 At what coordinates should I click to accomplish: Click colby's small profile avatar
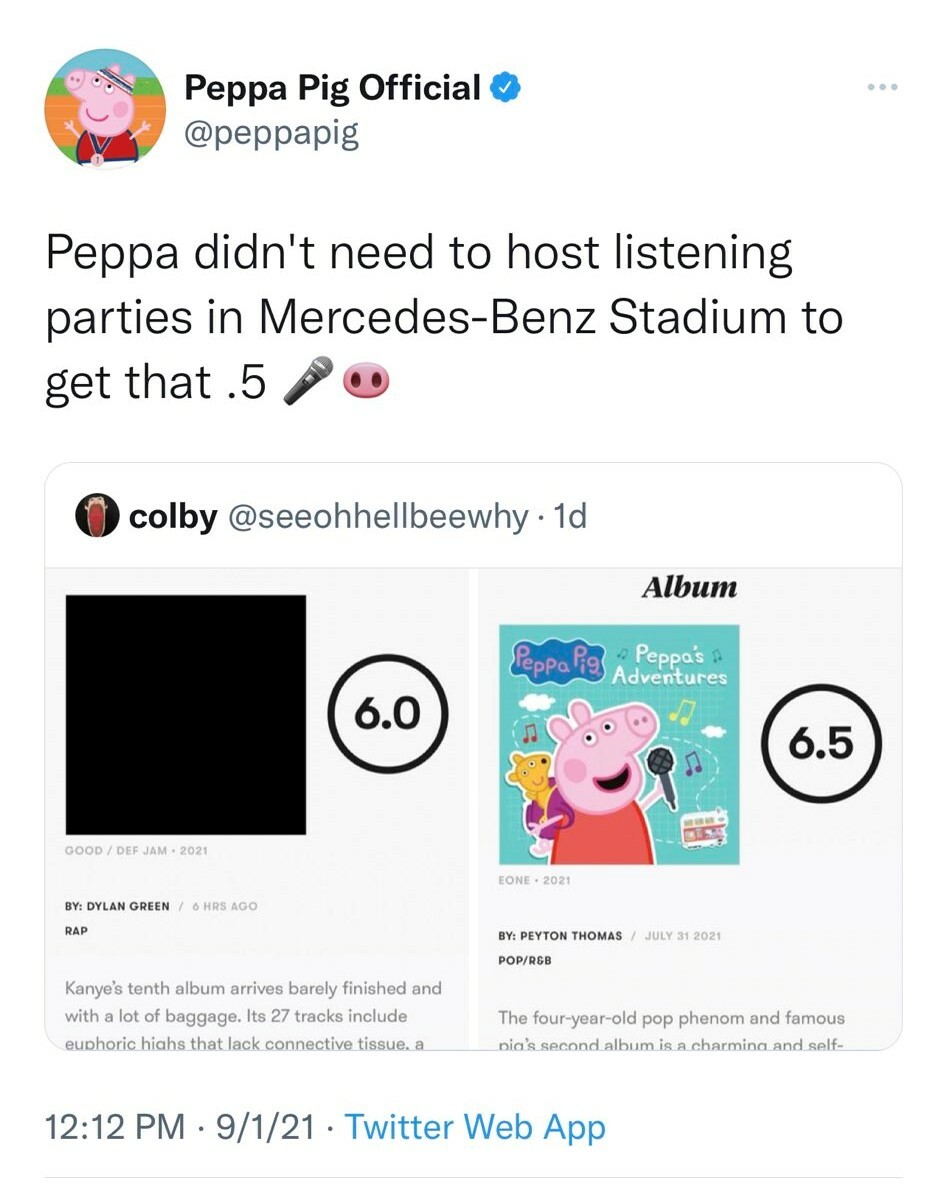pyautogui.click(x=97, y=516)
